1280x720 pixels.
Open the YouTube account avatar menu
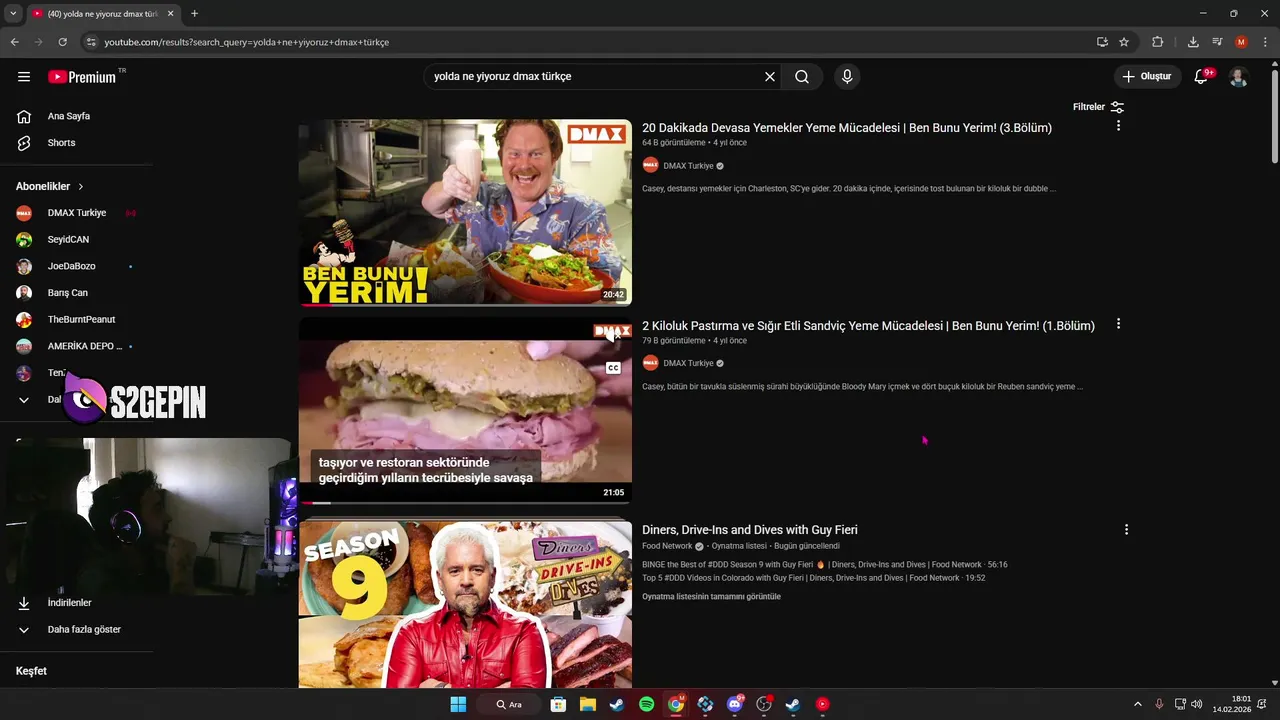tap(1238, 77)
